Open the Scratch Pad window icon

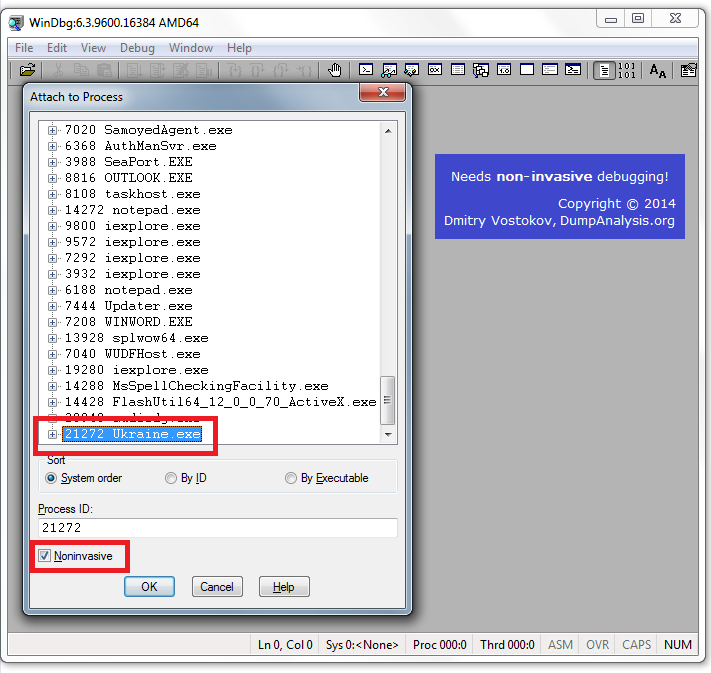click(x=527, y=70)
